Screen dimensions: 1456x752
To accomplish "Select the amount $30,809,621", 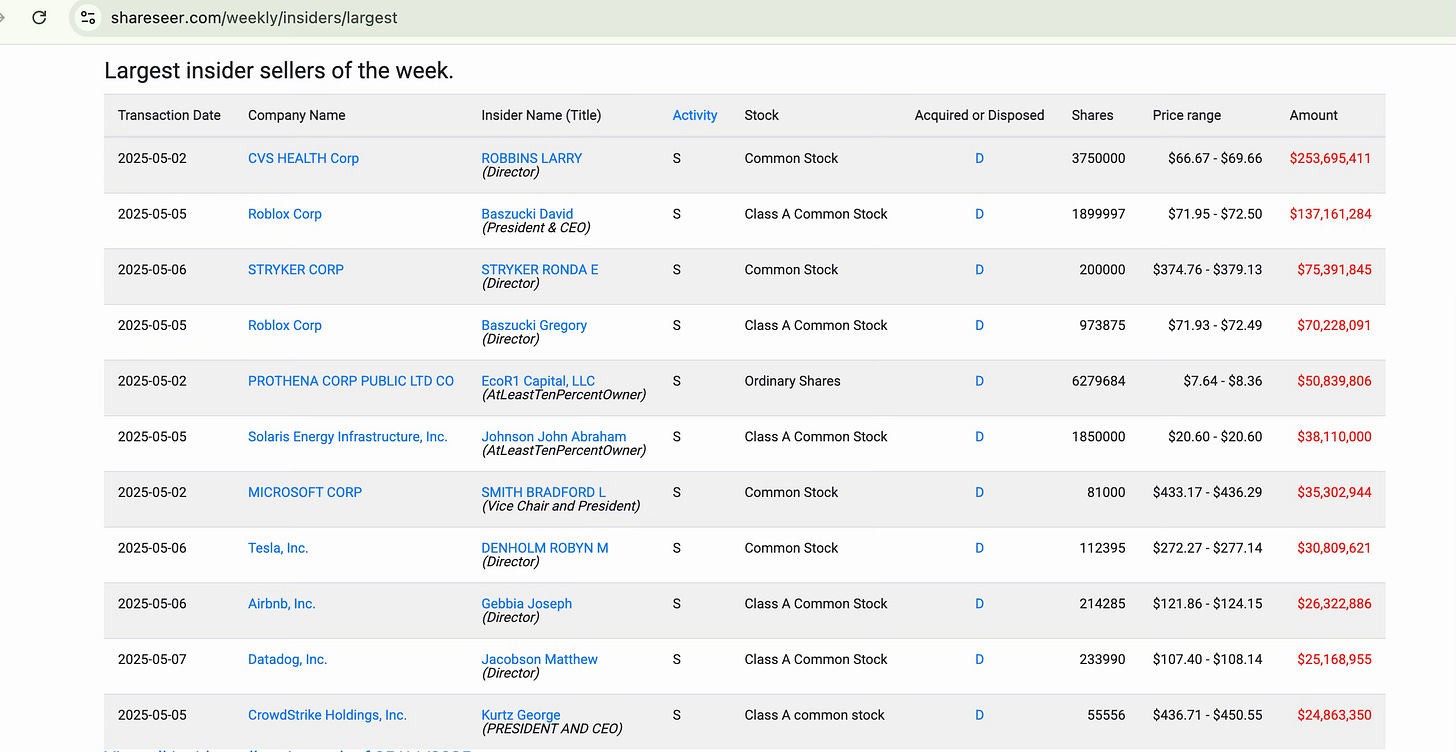I will click(1334, 548).
